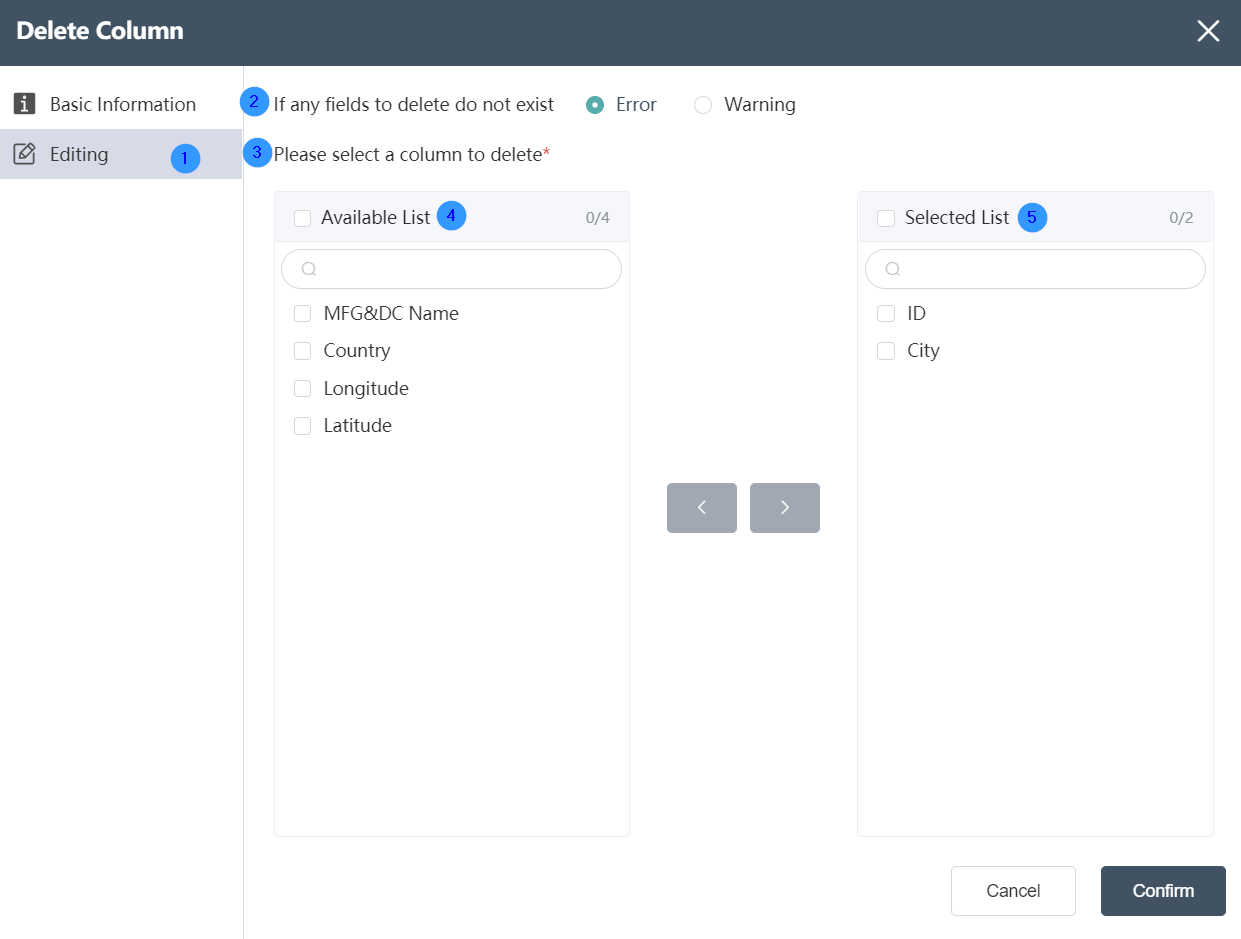This screenshot has width=1241, height=939.
Task: Cancel the Delete Column dialog
Action: click(x=1013, y=891)
